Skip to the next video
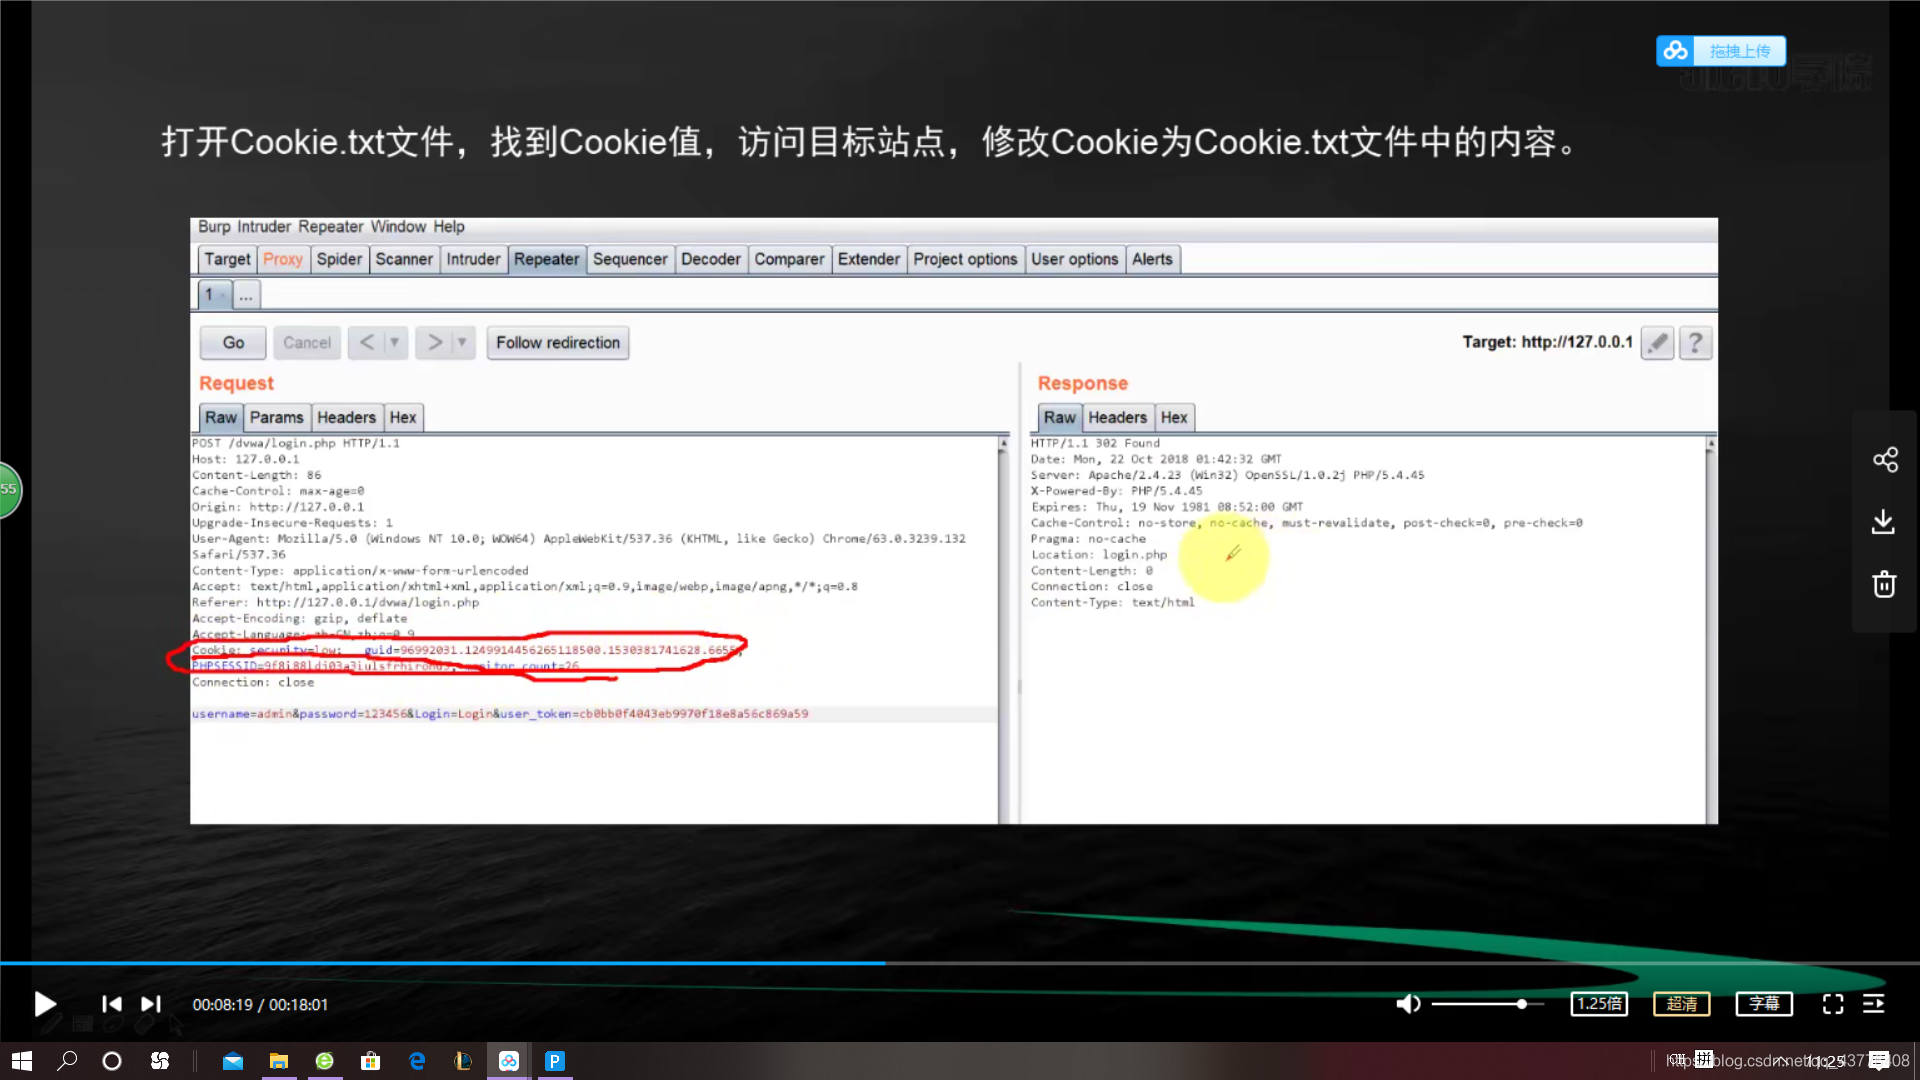 150,1004
